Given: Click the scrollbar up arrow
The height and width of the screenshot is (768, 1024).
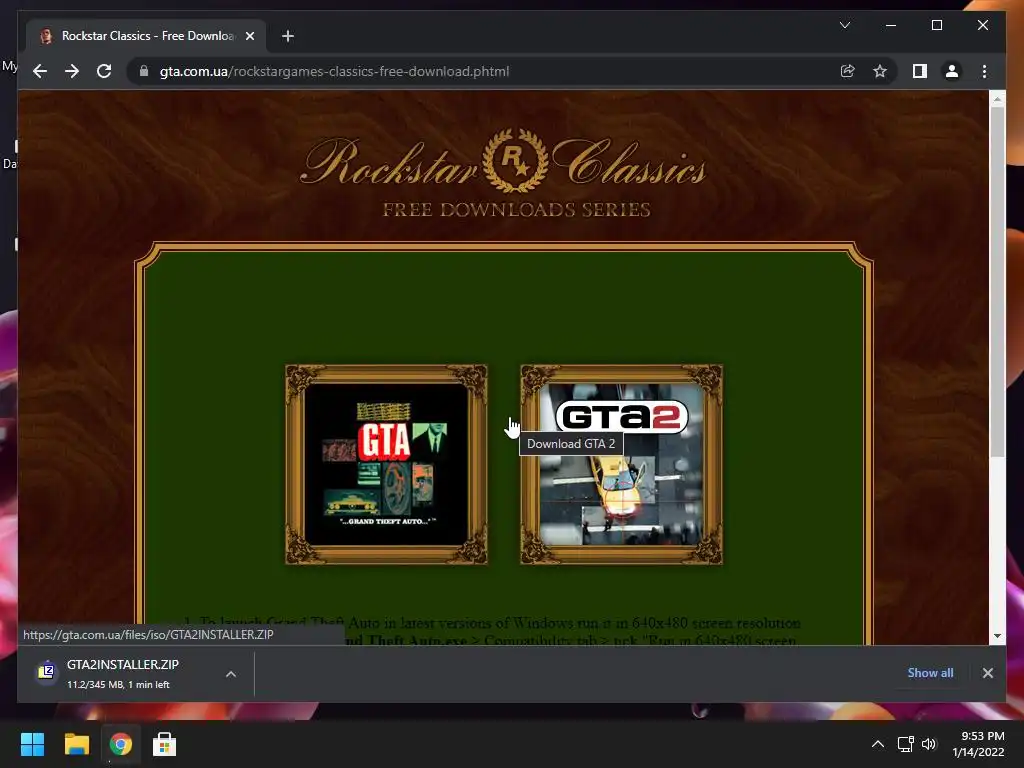Looking at the screenshot, I should tap(997, 99).
